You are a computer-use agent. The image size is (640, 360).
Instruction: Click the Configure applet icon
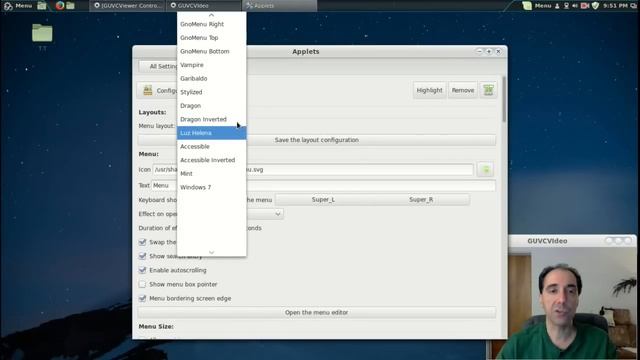[148, 90]
